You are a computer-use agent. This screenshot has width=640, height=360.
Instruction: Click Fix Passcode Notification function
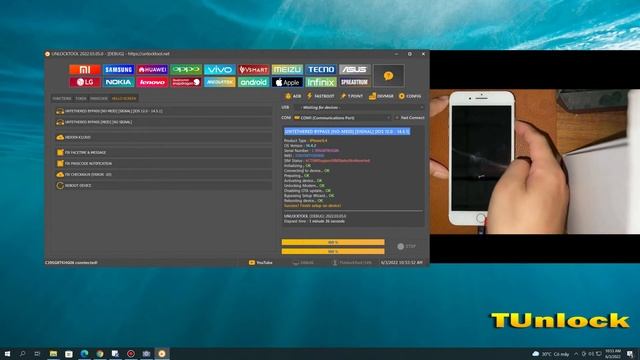[163, 163]
